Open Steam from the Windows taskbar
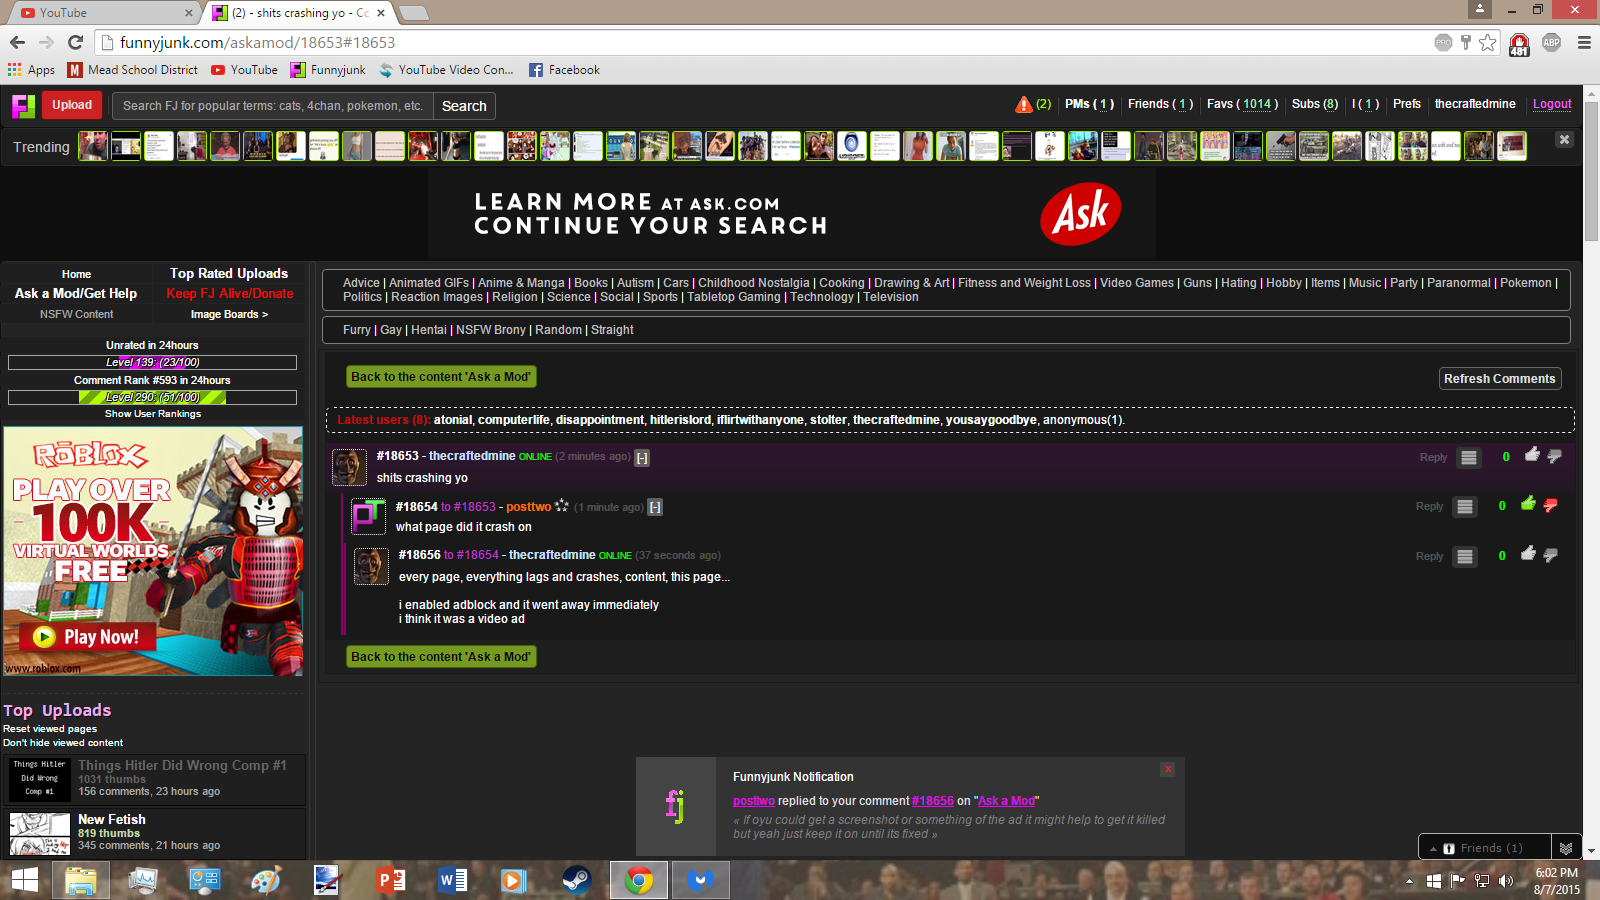 pos(576,880)
